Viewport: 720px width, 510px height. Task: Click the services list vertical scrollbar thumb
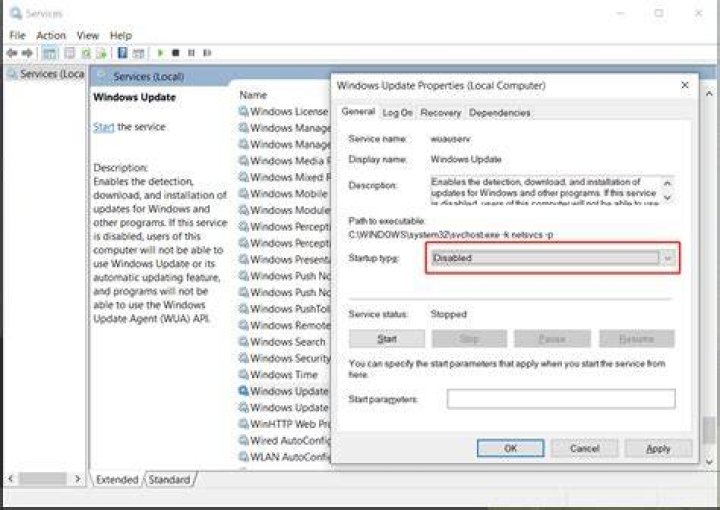pyautogui.click(x=709, y=430)
